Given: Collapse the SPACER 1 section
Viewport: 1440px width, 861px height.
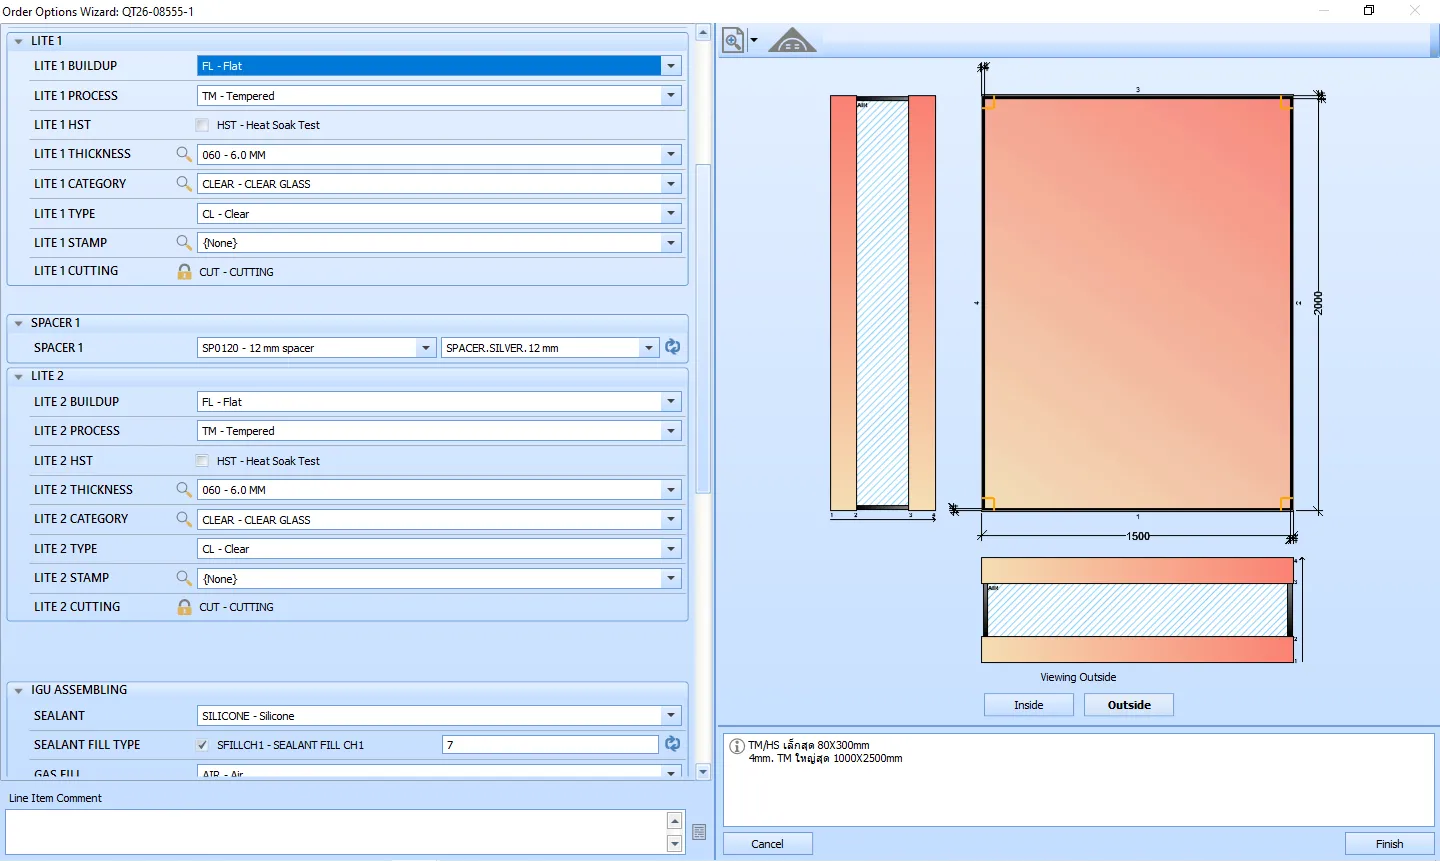Looking at the screenshot, I should point(18,323).
